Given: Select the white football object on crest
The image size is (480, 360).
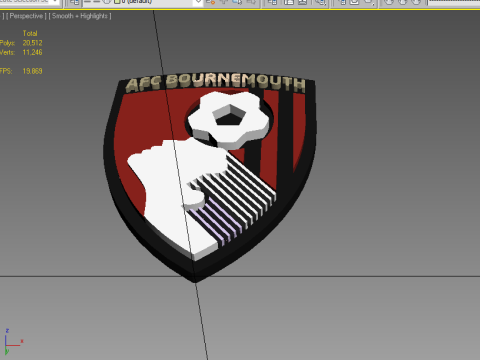Looking at the screenshot, I should [229, 119].
